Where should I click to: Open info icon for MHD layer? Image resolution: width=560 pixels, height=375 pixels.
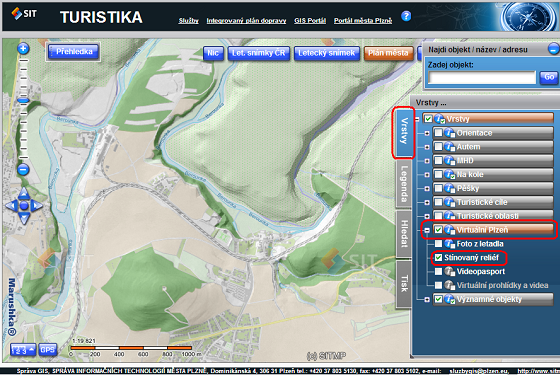click(x=450, y=161)
